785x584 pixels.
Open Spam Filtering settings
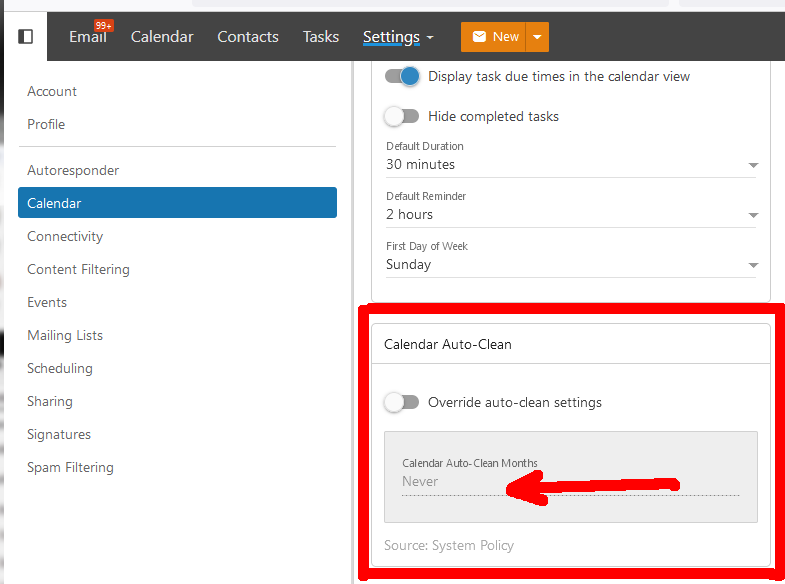pos(70,467)
